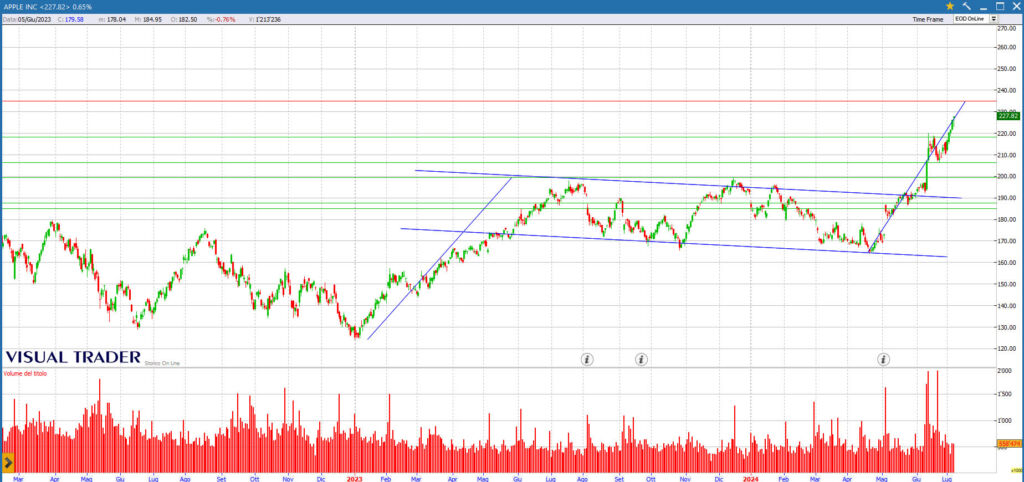Open the info marker near Ago 2023
Screen dimensions: 1024x482
[x=587, y=359]
